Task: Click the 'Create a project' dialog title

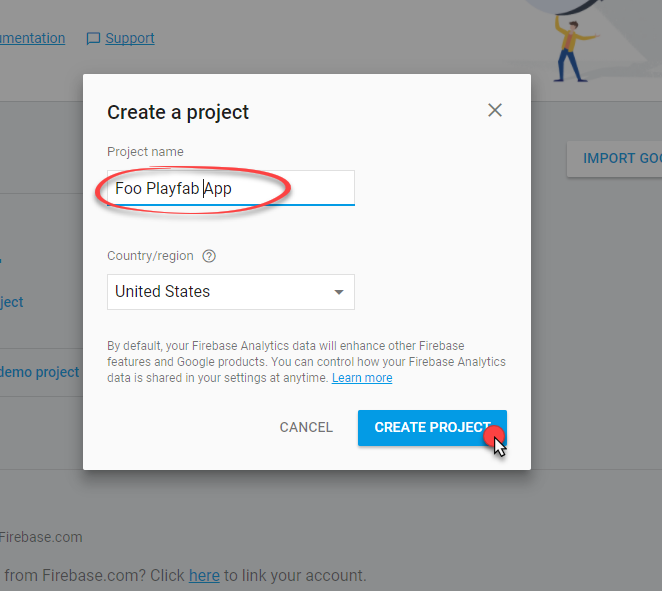Action: [178, 112]
